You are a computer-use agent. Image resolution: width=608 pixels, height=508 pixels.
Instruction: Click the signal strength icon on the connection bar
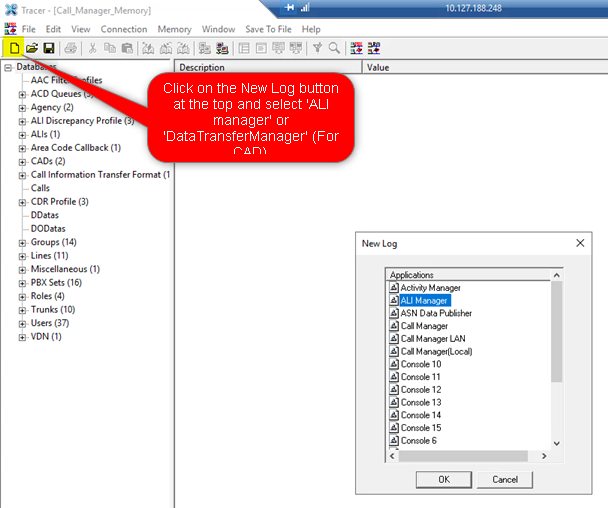[305, 7]
